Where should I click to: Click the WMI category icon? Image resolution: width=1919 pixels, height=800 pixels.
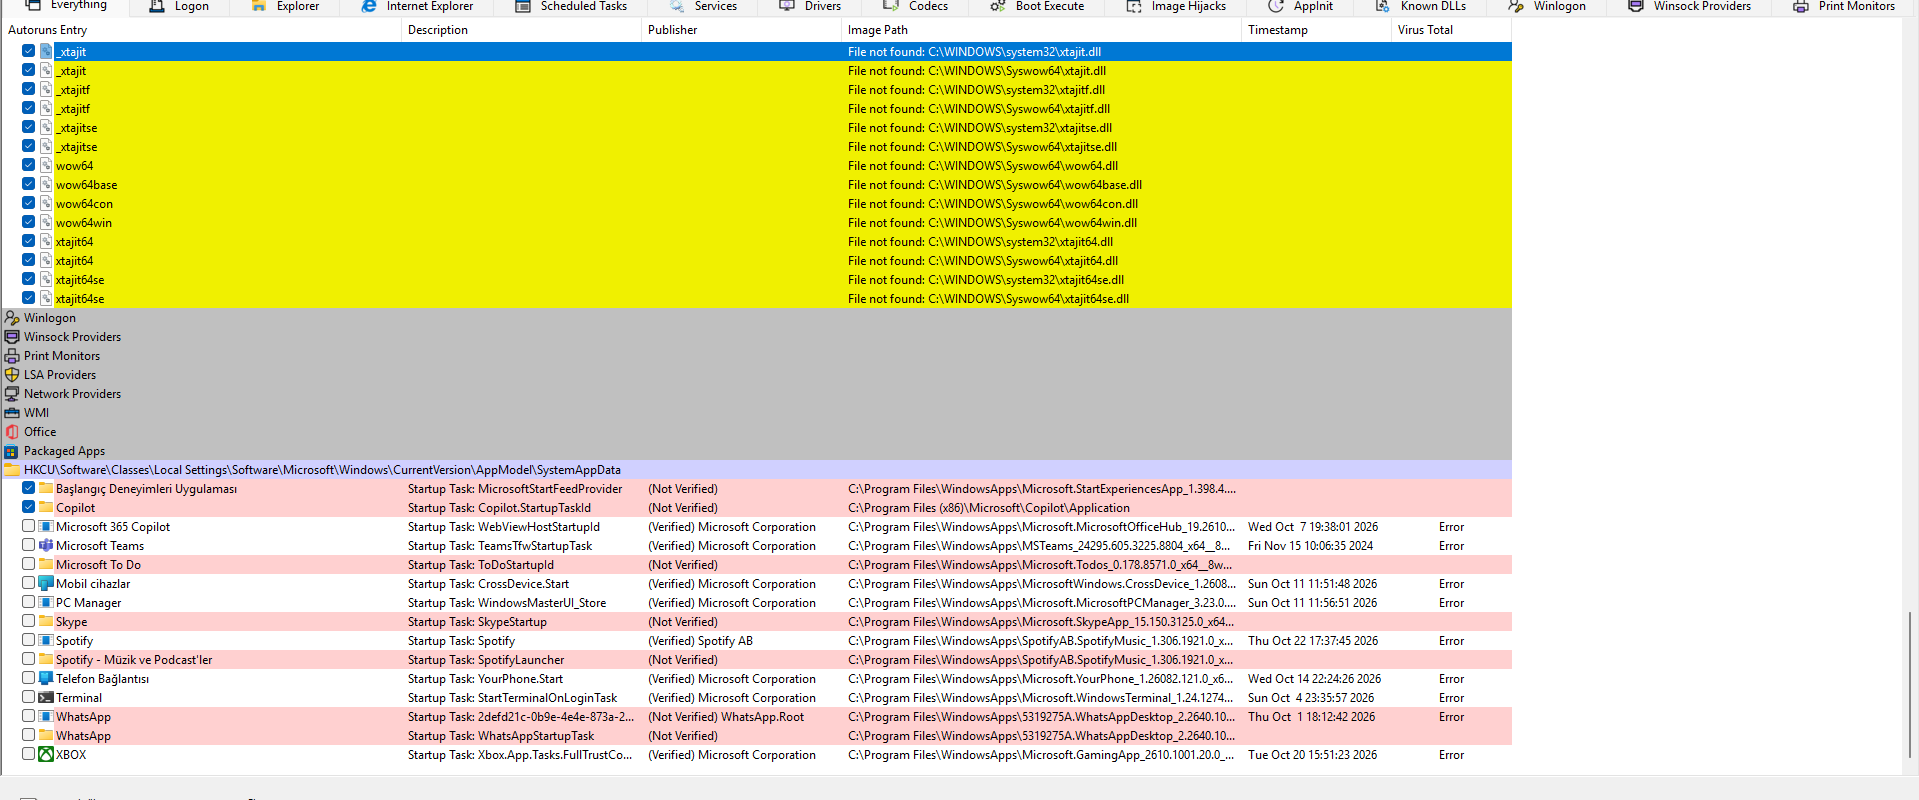click(x=12, y=413)
